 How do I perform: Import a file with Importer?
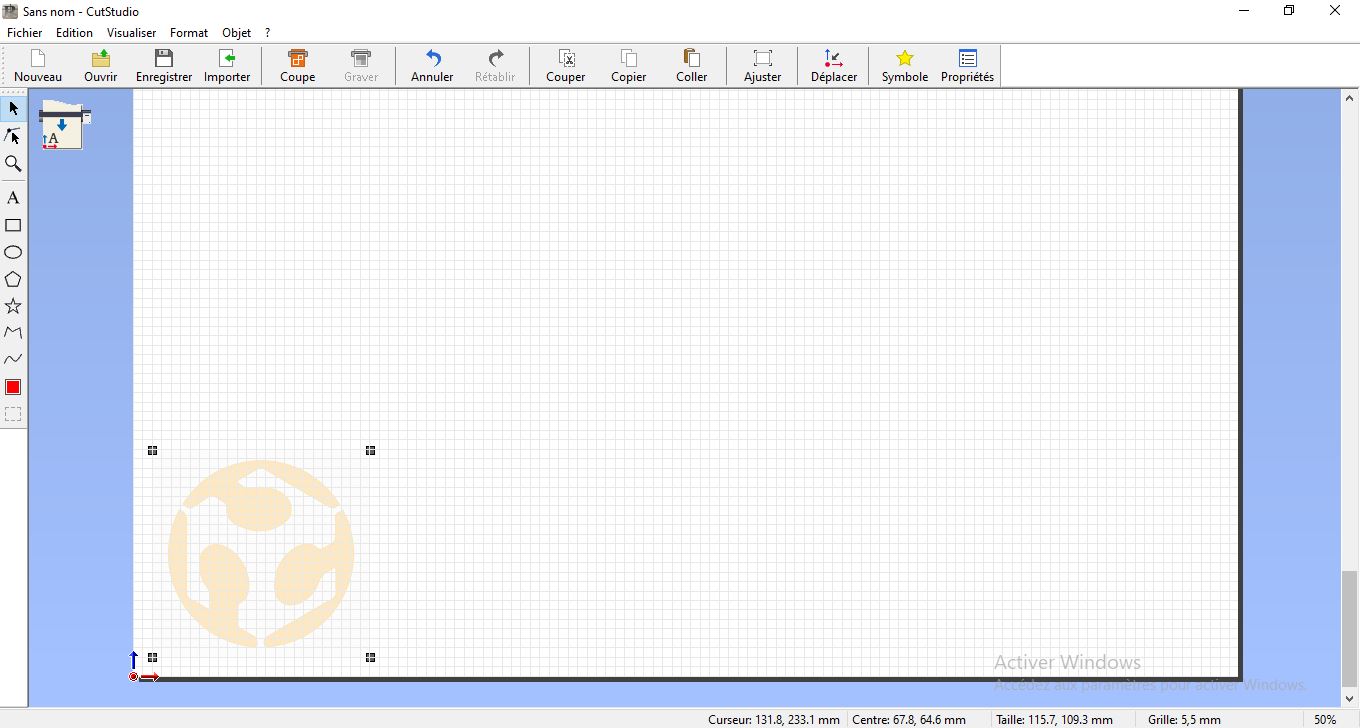point(227,66)
